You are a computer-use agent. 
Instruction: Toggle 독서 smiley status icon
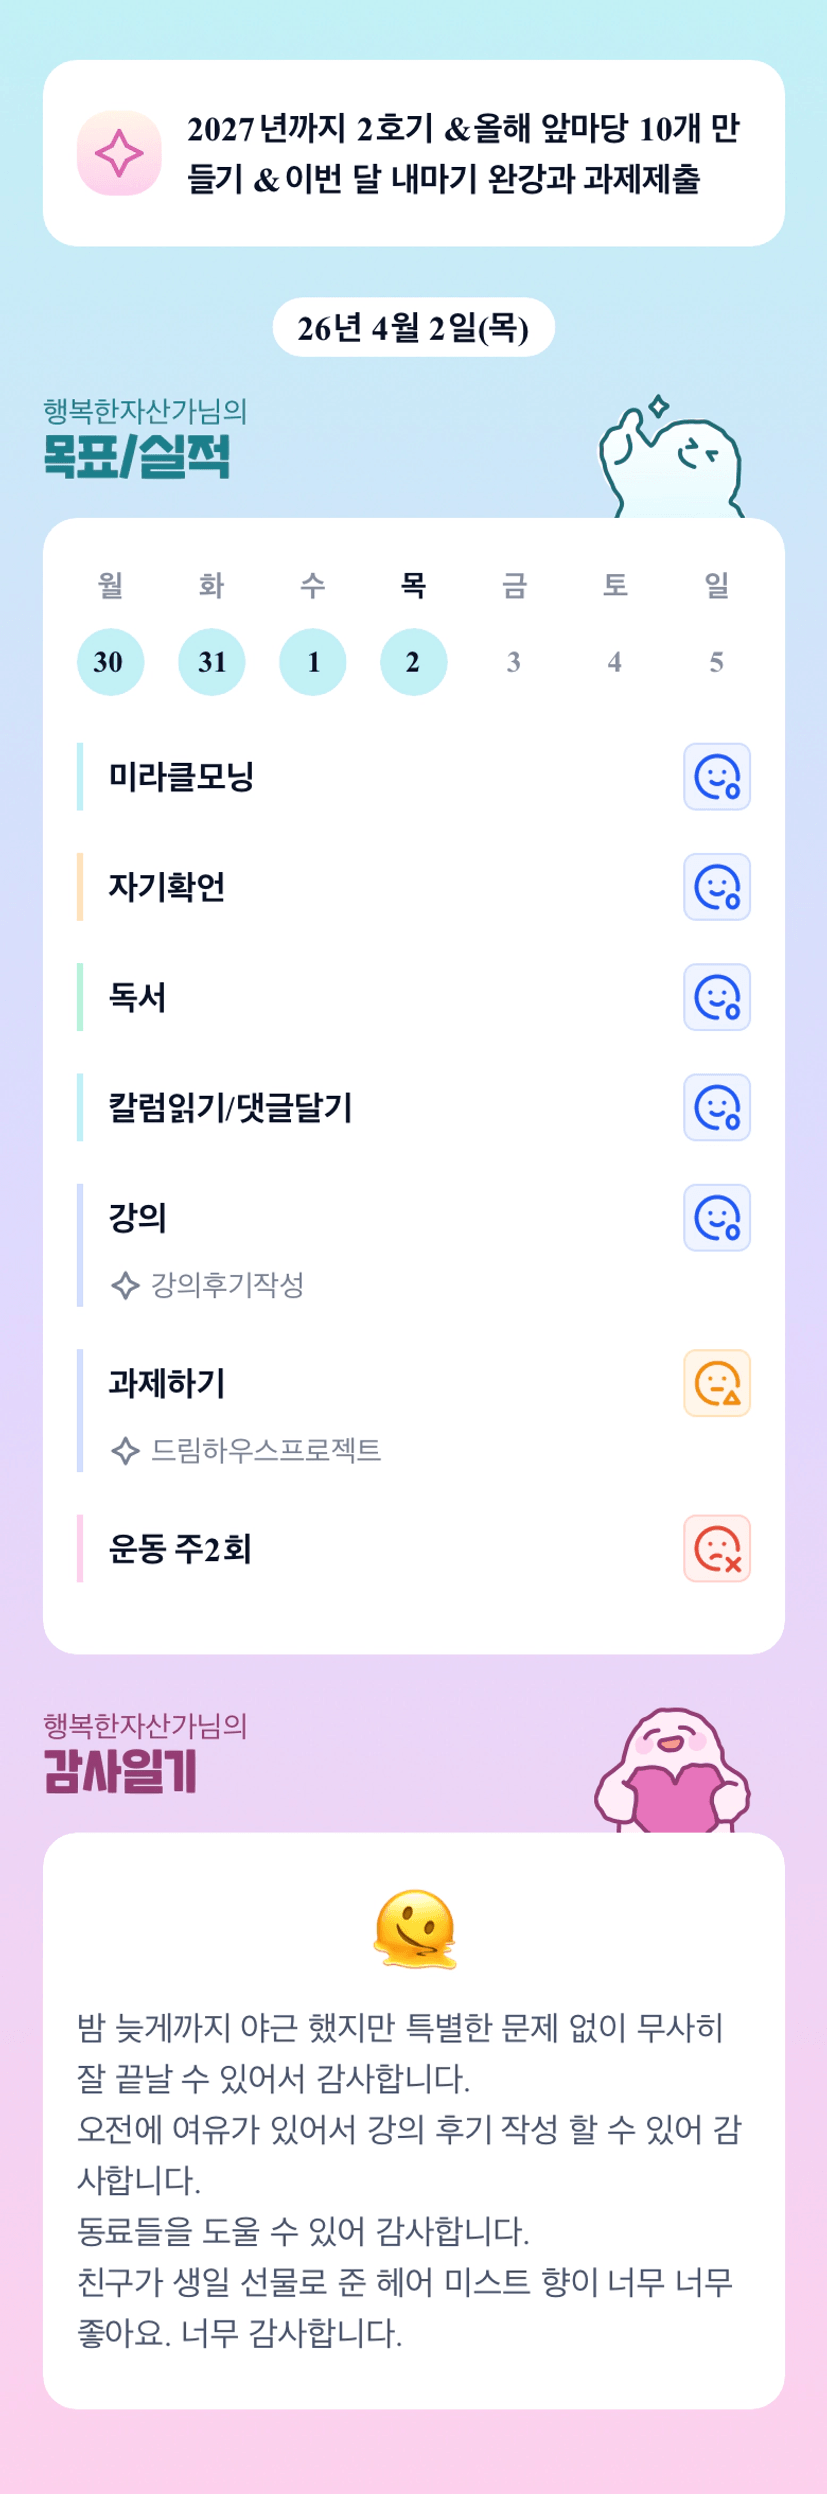716,997
